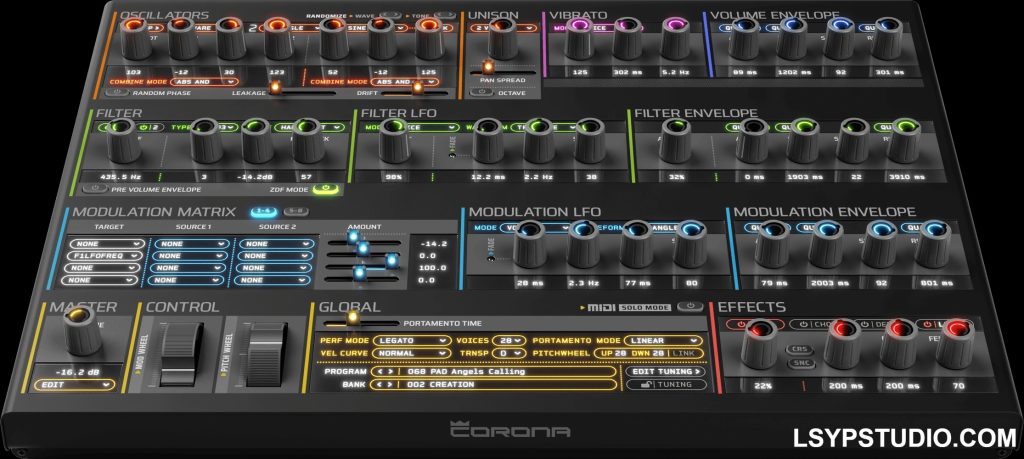Click the filter /2 power icon
Screen dimensions: 1024x459
pyautogui.click(x=142, y=127)
